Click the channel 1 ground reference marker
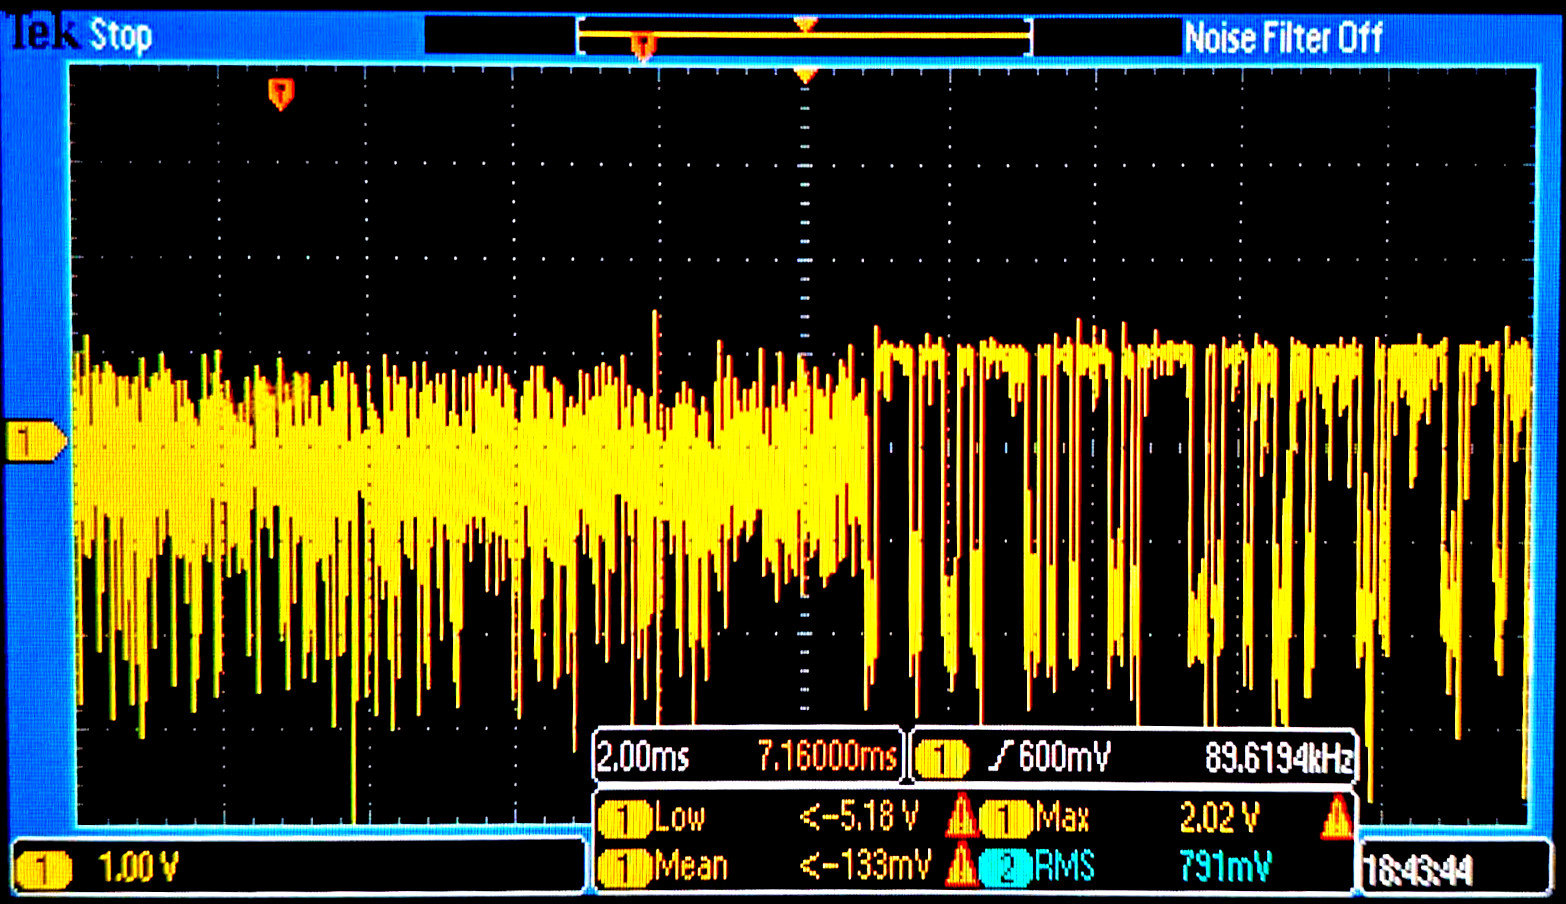Viewport: 1566px width, 904px height. coord(33,441)
